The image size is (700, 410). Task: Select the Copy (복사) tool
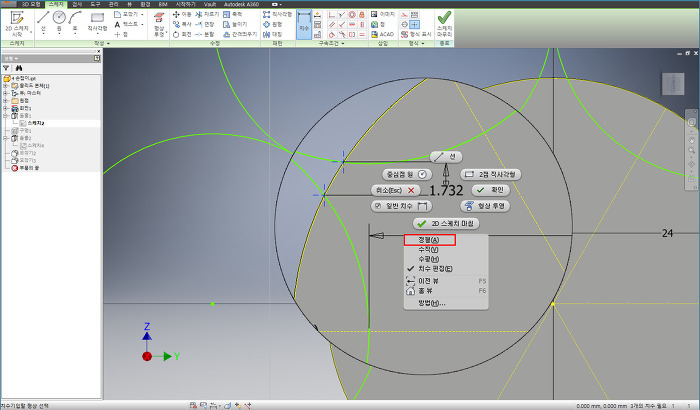182,24
